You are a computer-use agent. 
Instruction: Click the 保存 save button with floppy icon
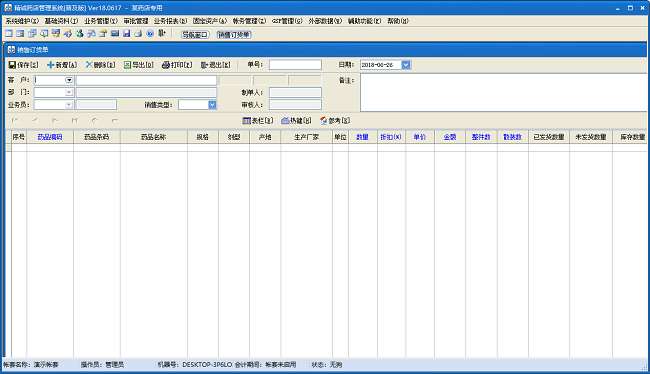[23, 65]
